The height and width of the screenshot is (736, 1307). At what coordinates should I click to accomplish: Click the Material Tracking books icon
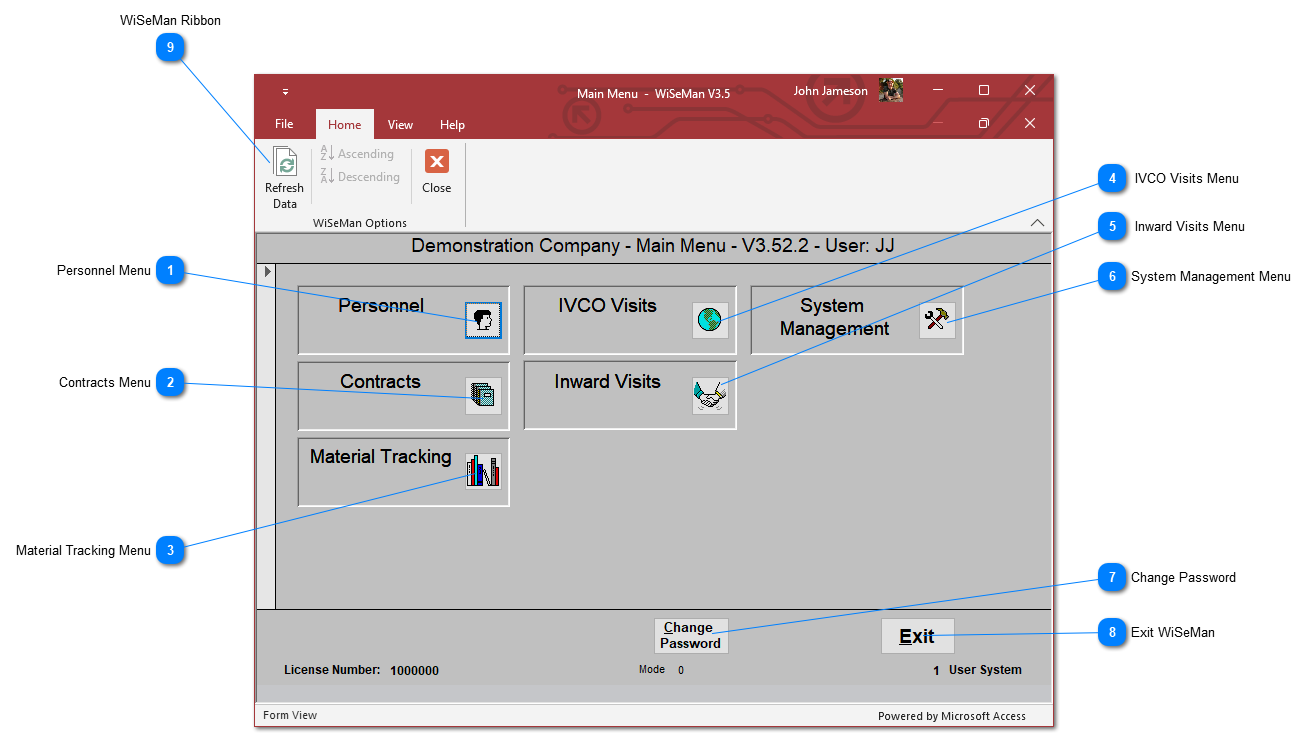tap(483, 471)
